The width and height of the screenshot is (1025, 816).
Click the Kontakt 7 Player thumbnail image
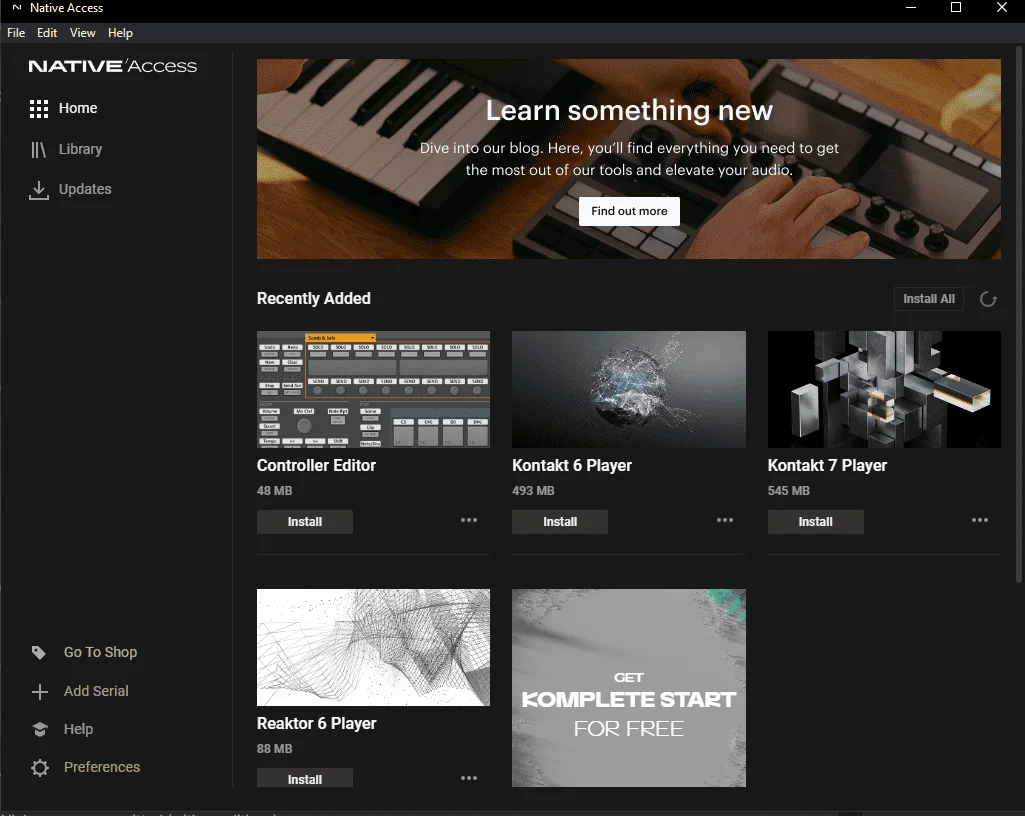pyautogui.click(x=884, y=389)
